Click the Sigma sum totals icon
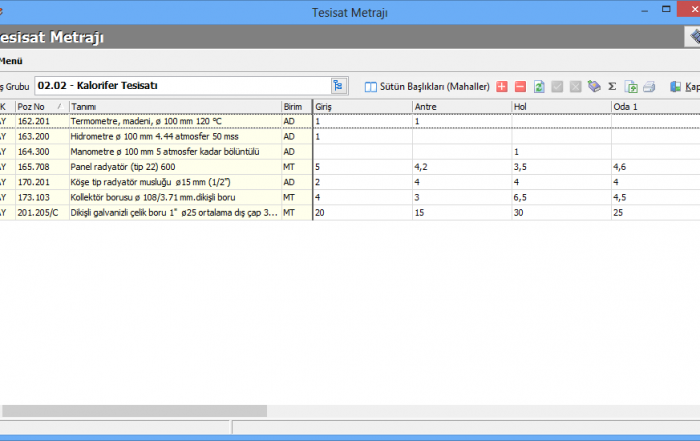700x441 pixels. pyautogui.click(x=612, y=87)
